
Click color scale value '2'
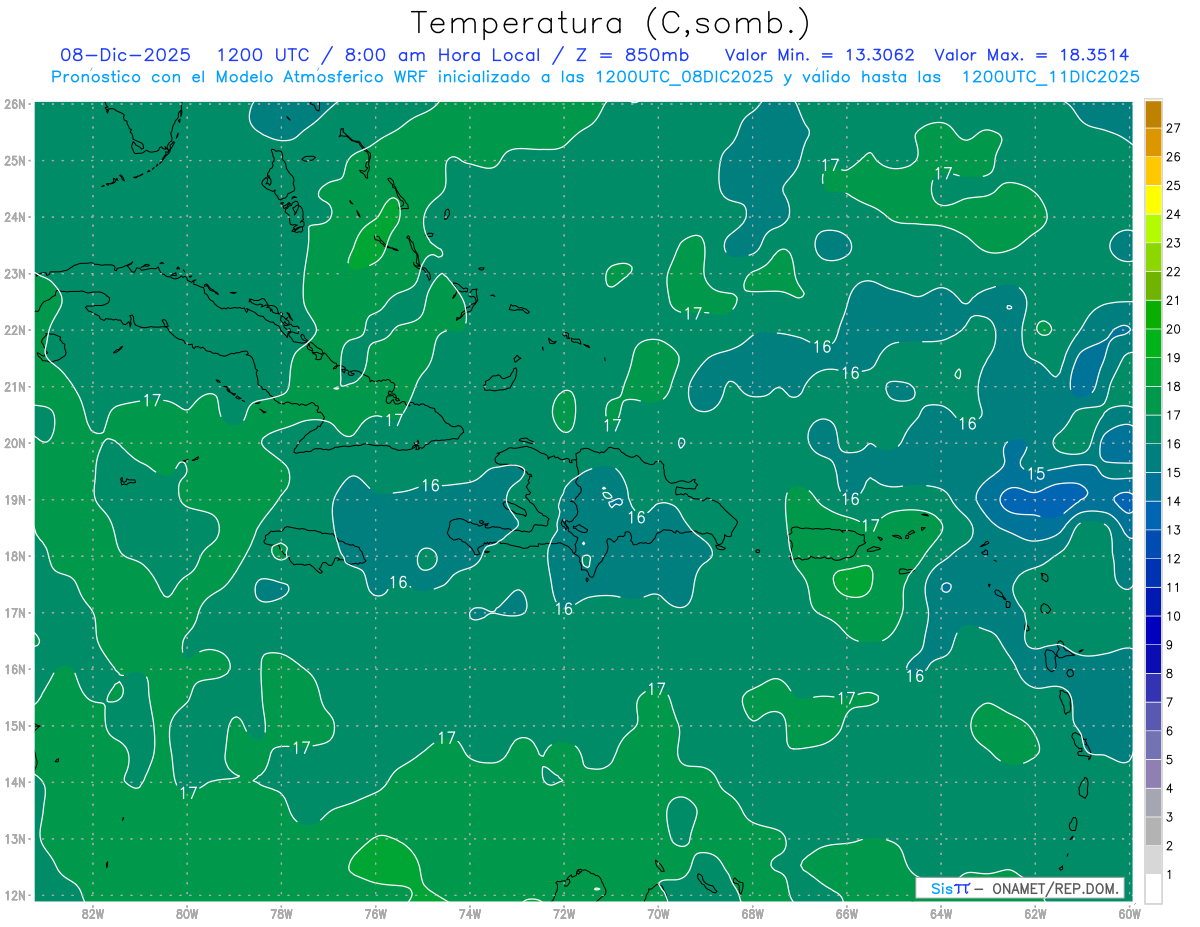pyautogui.click(x=1169, y=846)
